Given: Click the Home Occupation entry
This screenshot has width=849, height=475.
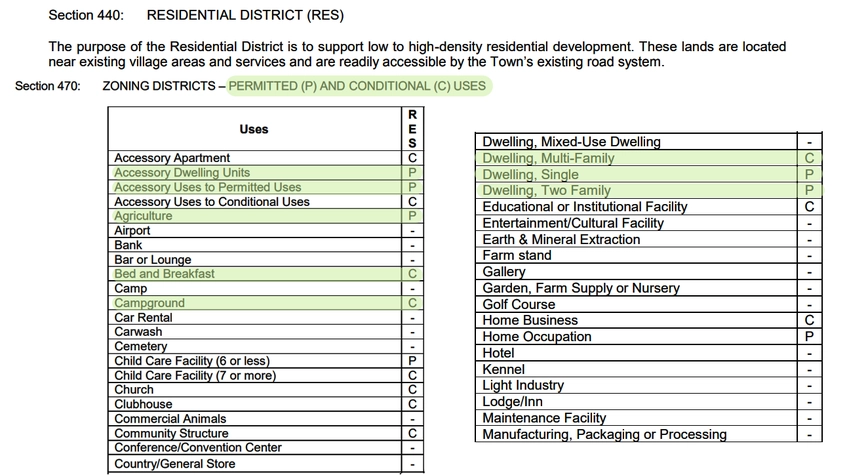Looking at the screenshot, I should click(537, 337).
